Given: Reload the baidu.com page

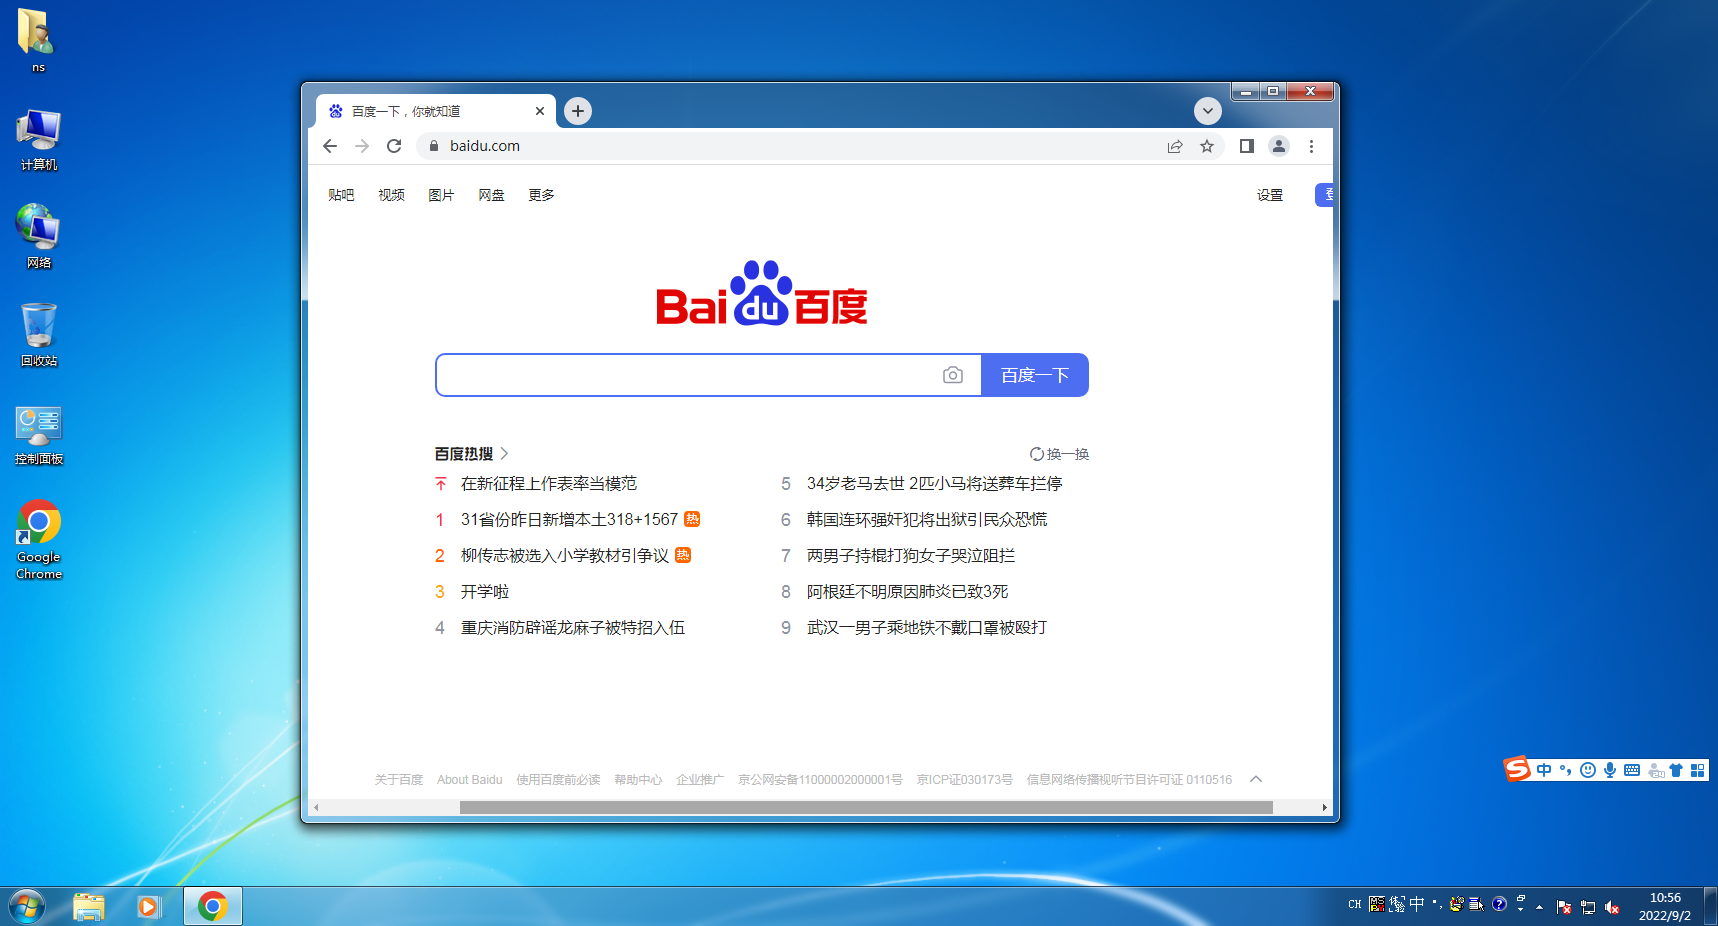Looking at the screenshot, I should (394, 146).
